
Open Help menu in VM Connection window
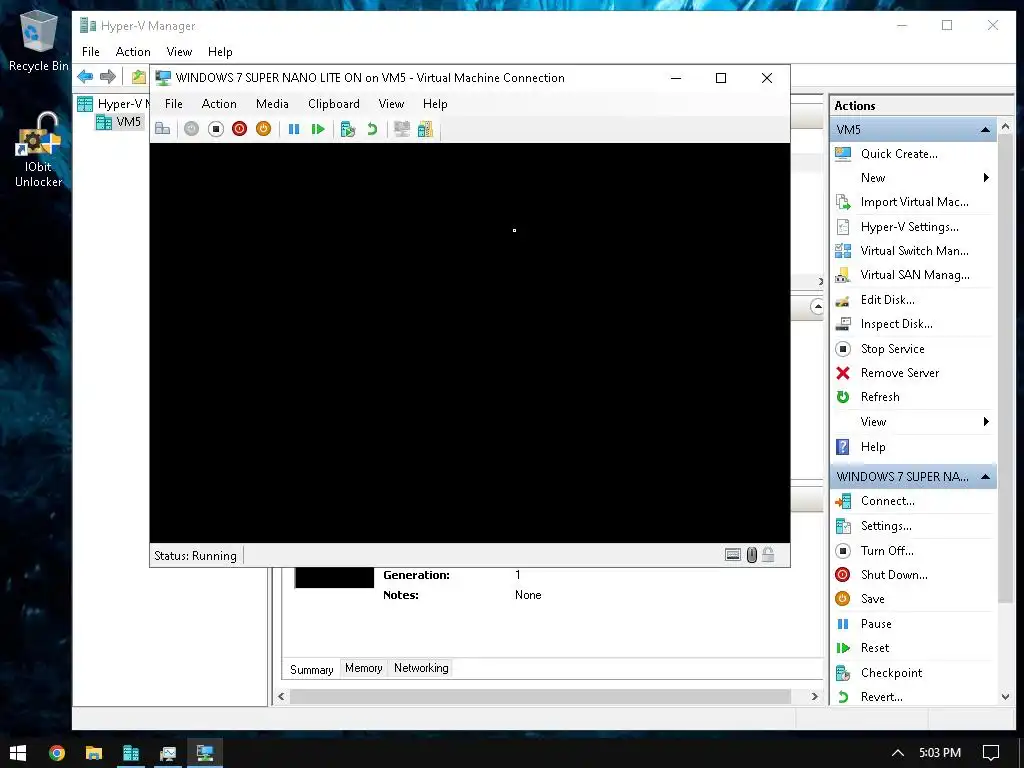435,104
